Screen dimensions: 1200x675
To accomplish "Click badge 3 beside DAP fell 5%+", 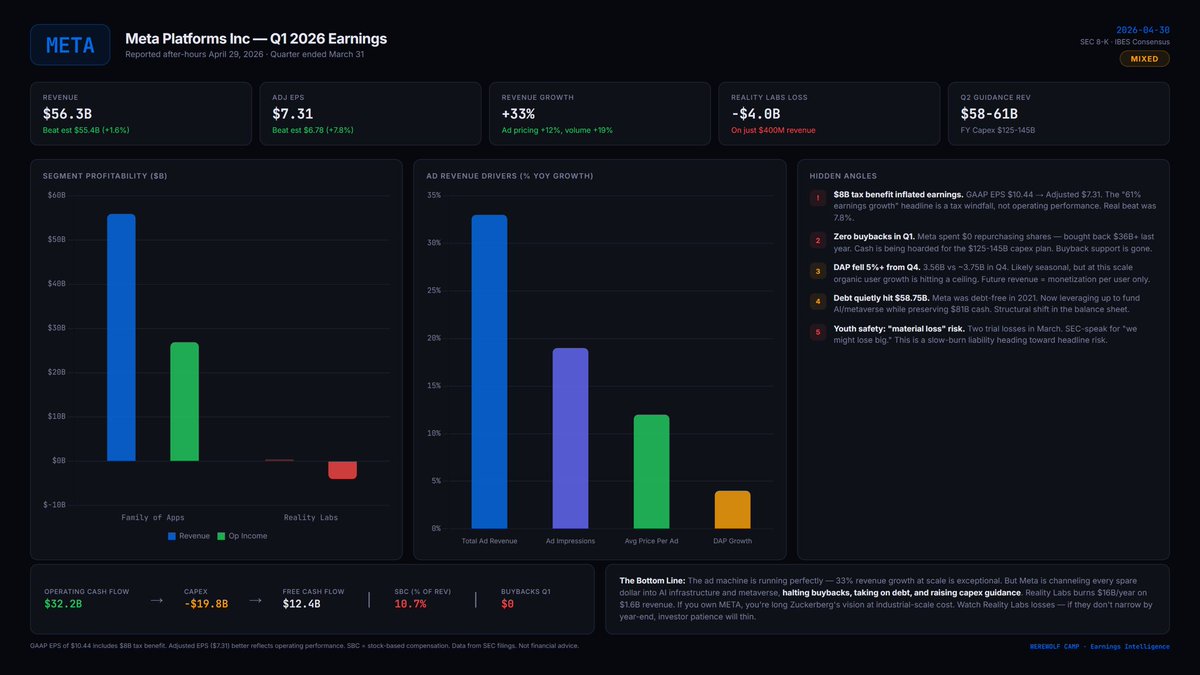I will 818,271.
